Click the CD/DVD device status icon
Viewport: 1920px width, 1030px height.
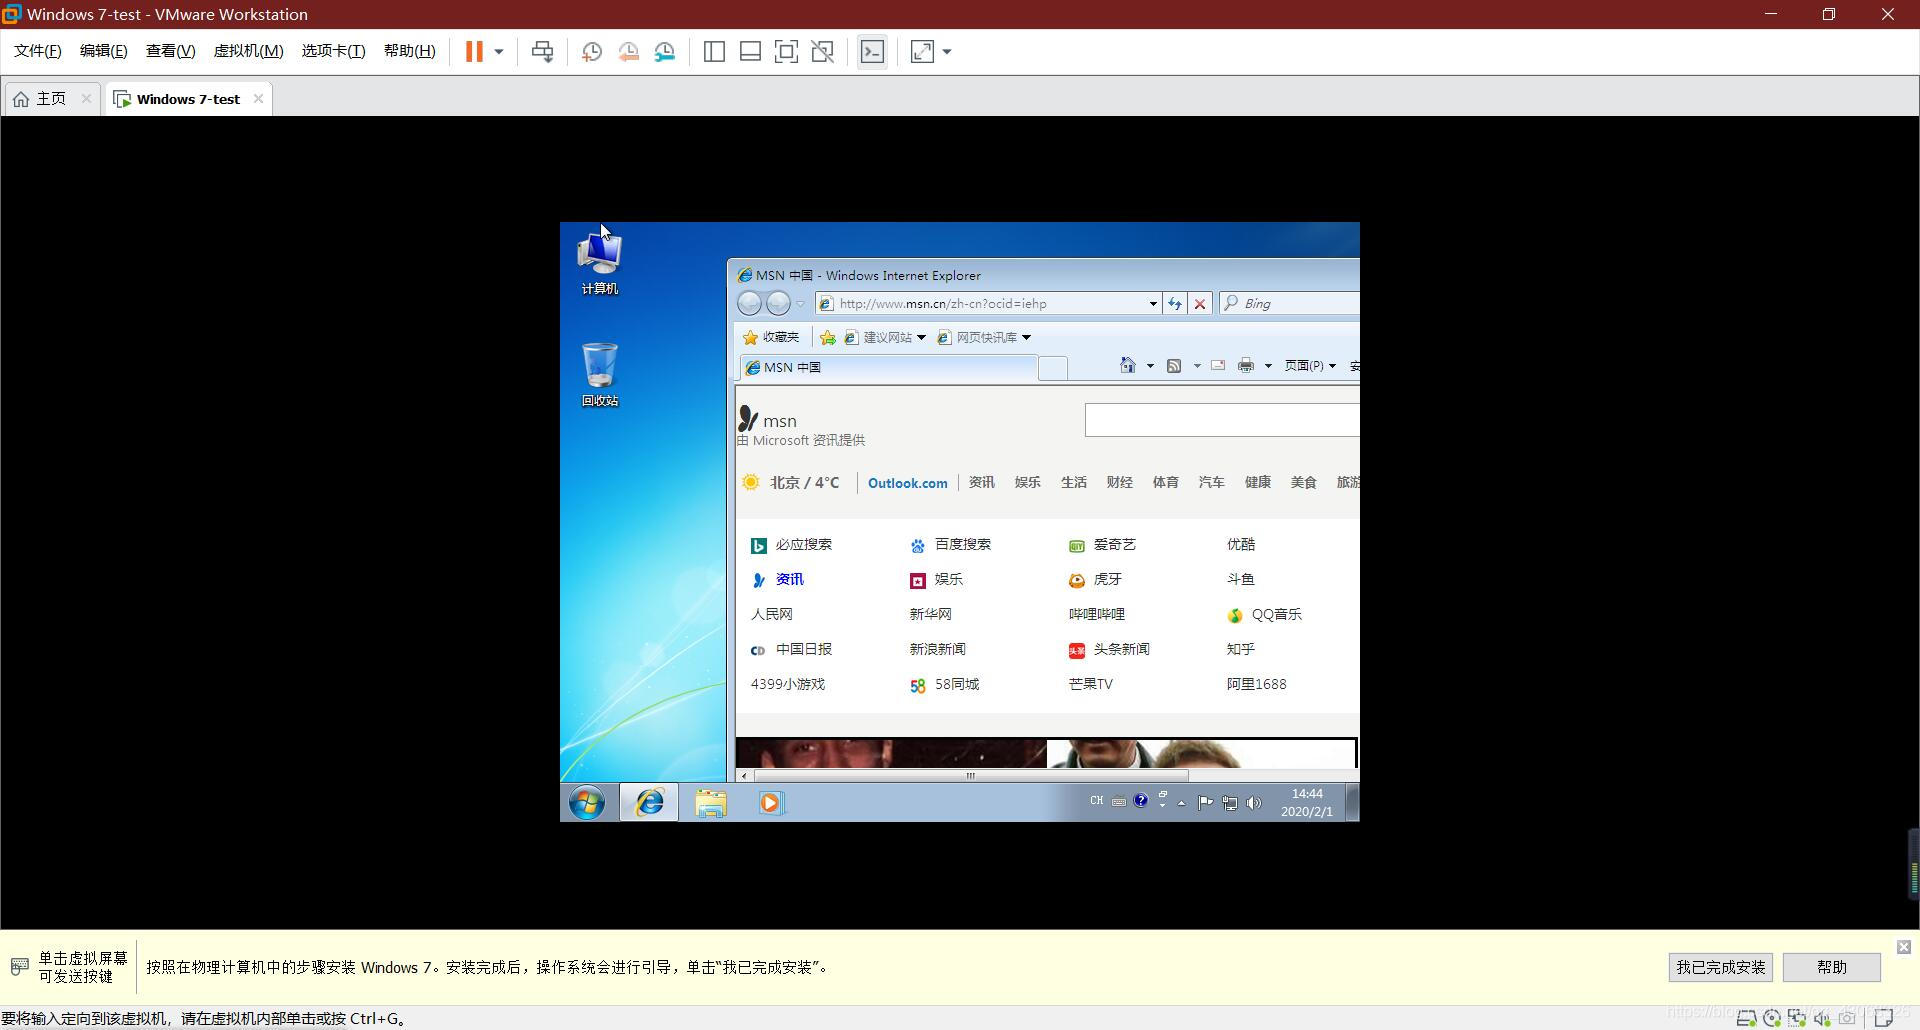point(1772,1018)
